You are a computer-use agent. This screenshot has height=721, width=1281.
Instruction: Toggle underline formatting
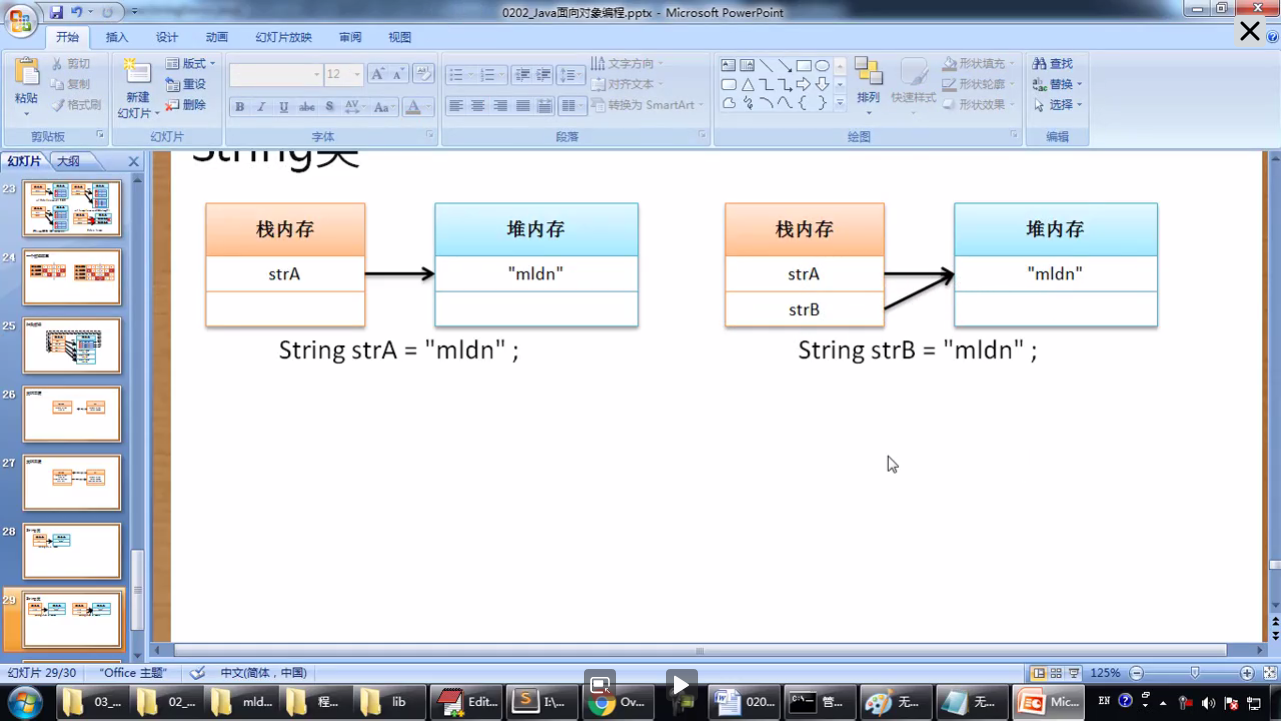pos(284,107)
